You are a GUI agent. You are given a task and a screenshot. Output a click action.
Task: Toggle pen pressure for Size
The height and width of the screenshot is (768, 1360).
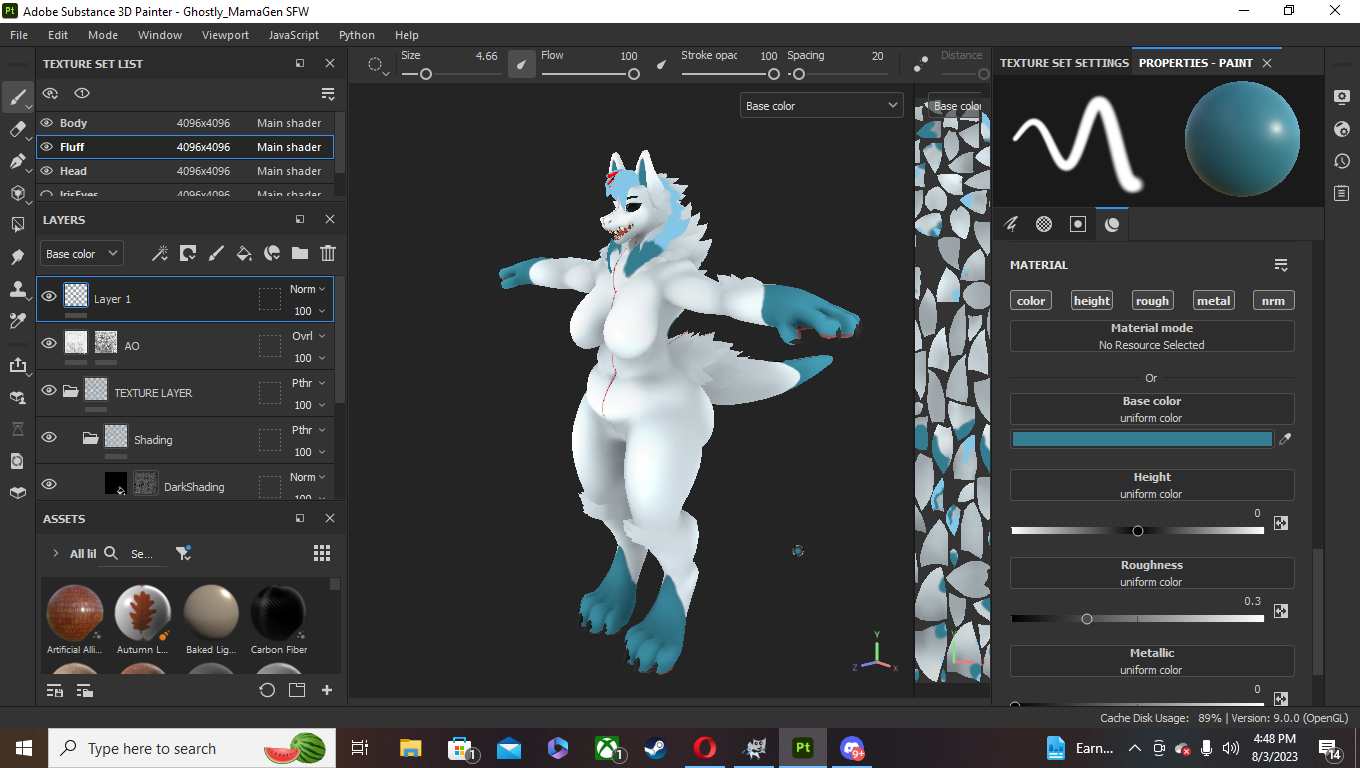pos(522,64)
